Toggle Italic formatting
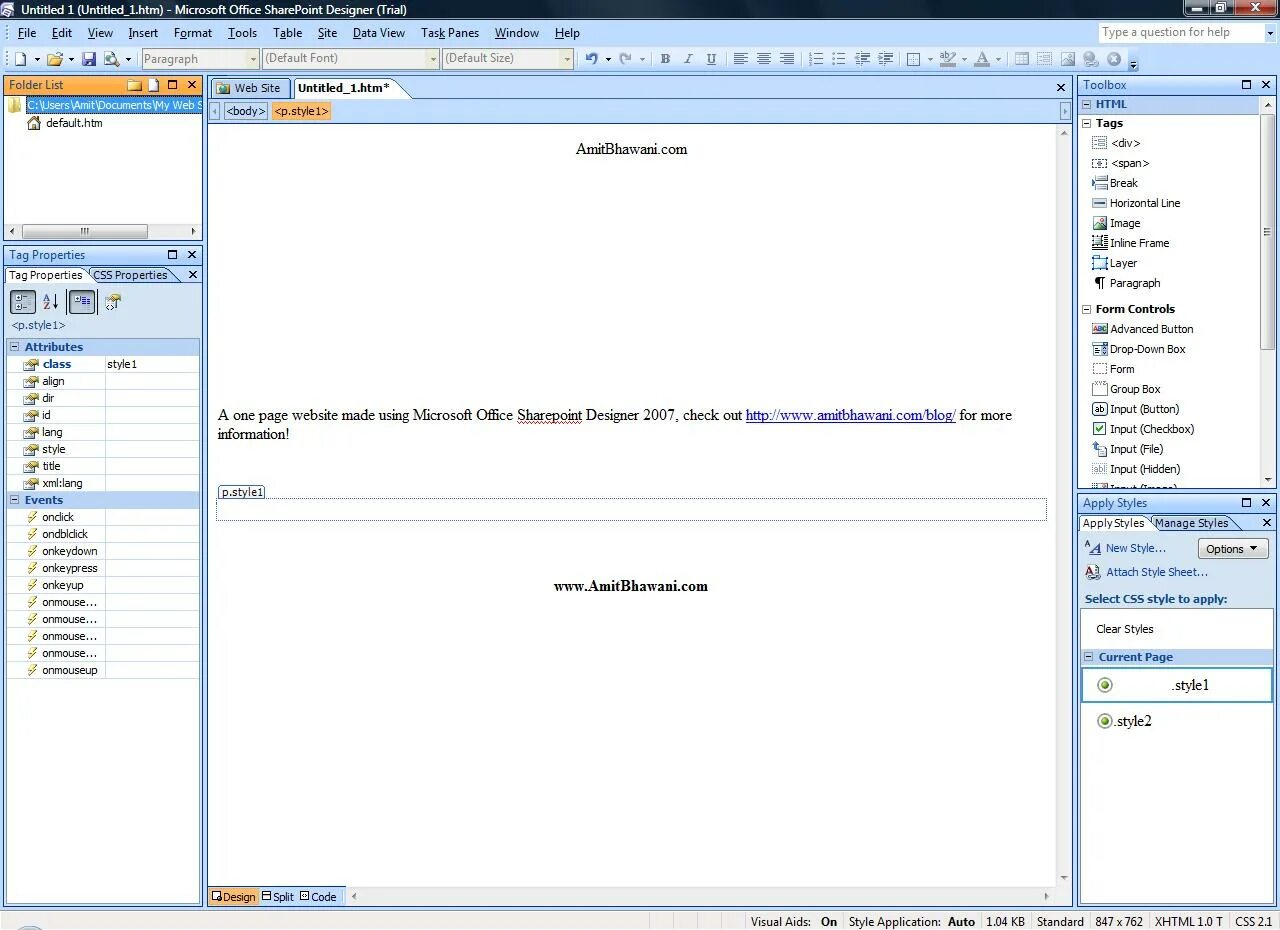The image size is (1280, 930). click(688, 59)
